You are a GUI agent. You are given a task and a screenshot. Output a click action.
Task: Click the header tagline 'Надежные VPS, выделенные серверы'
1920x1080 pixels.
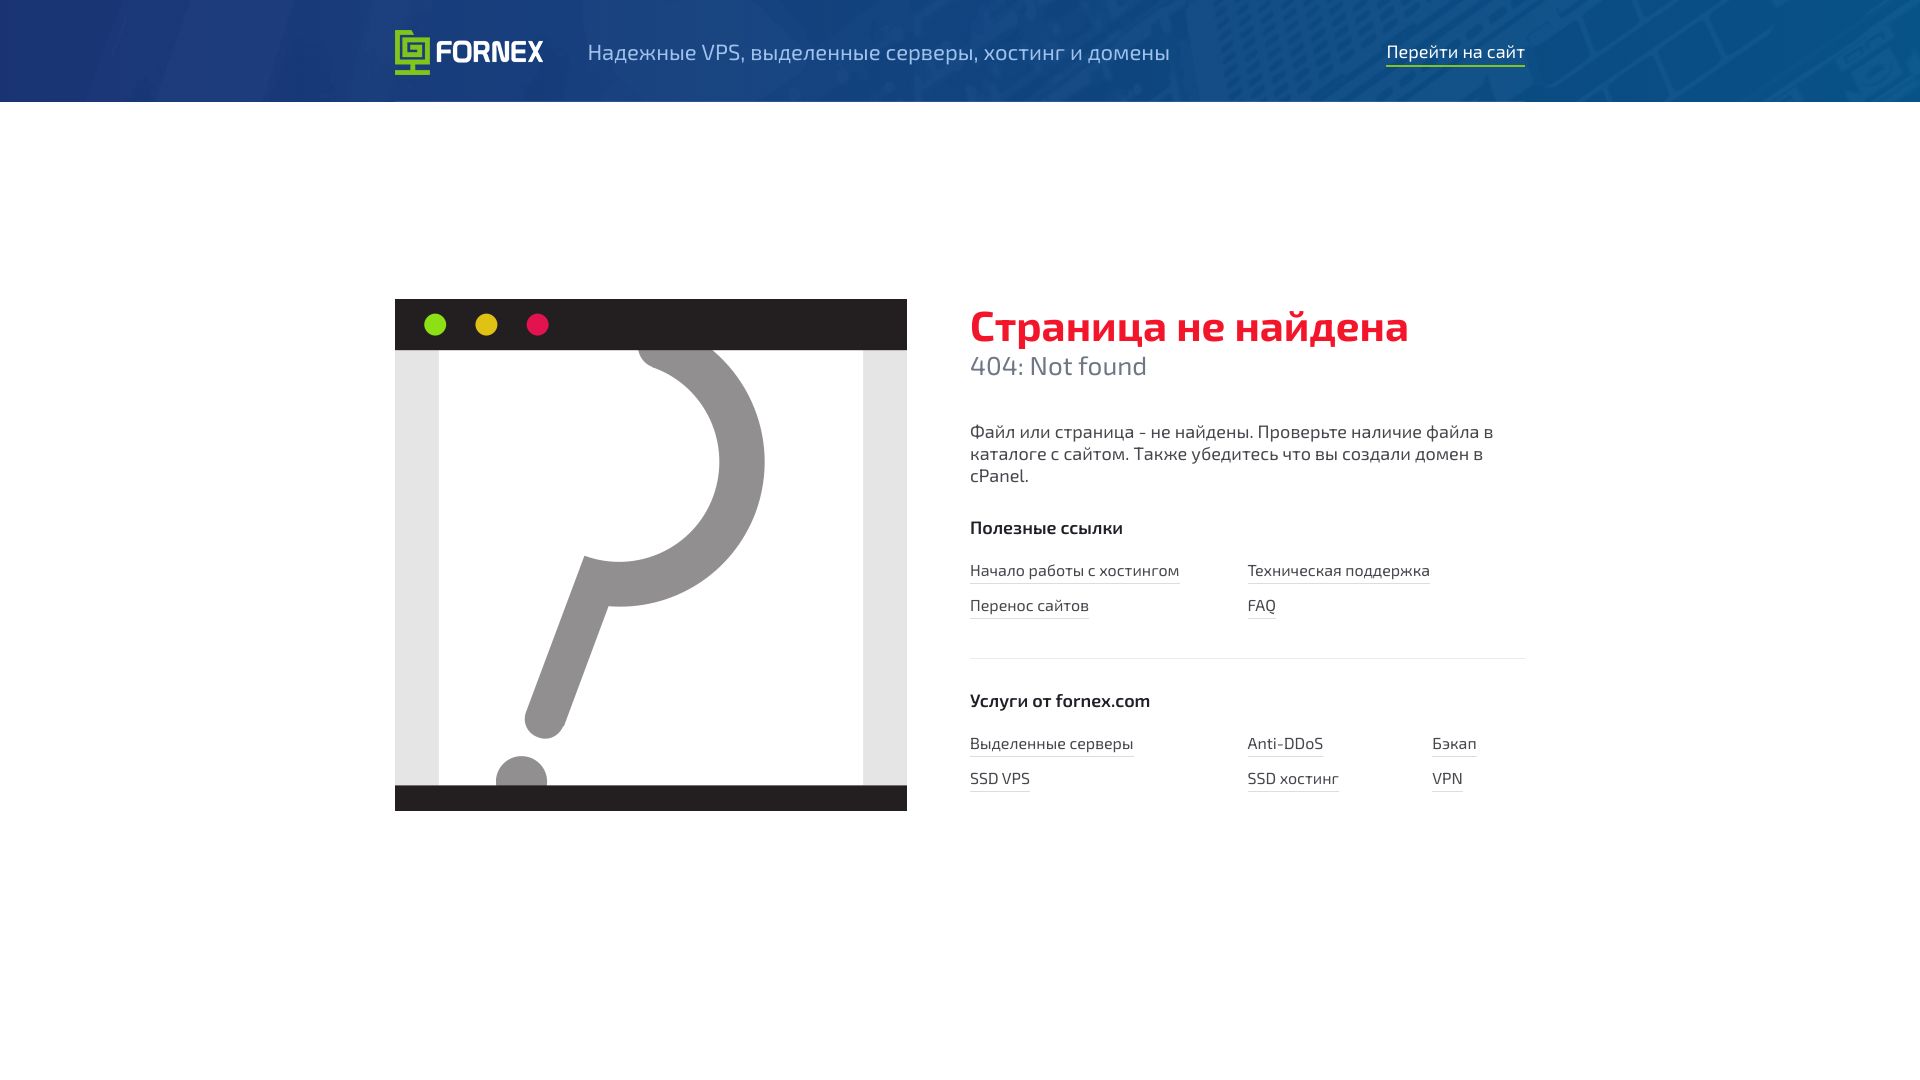coord(878,53)
